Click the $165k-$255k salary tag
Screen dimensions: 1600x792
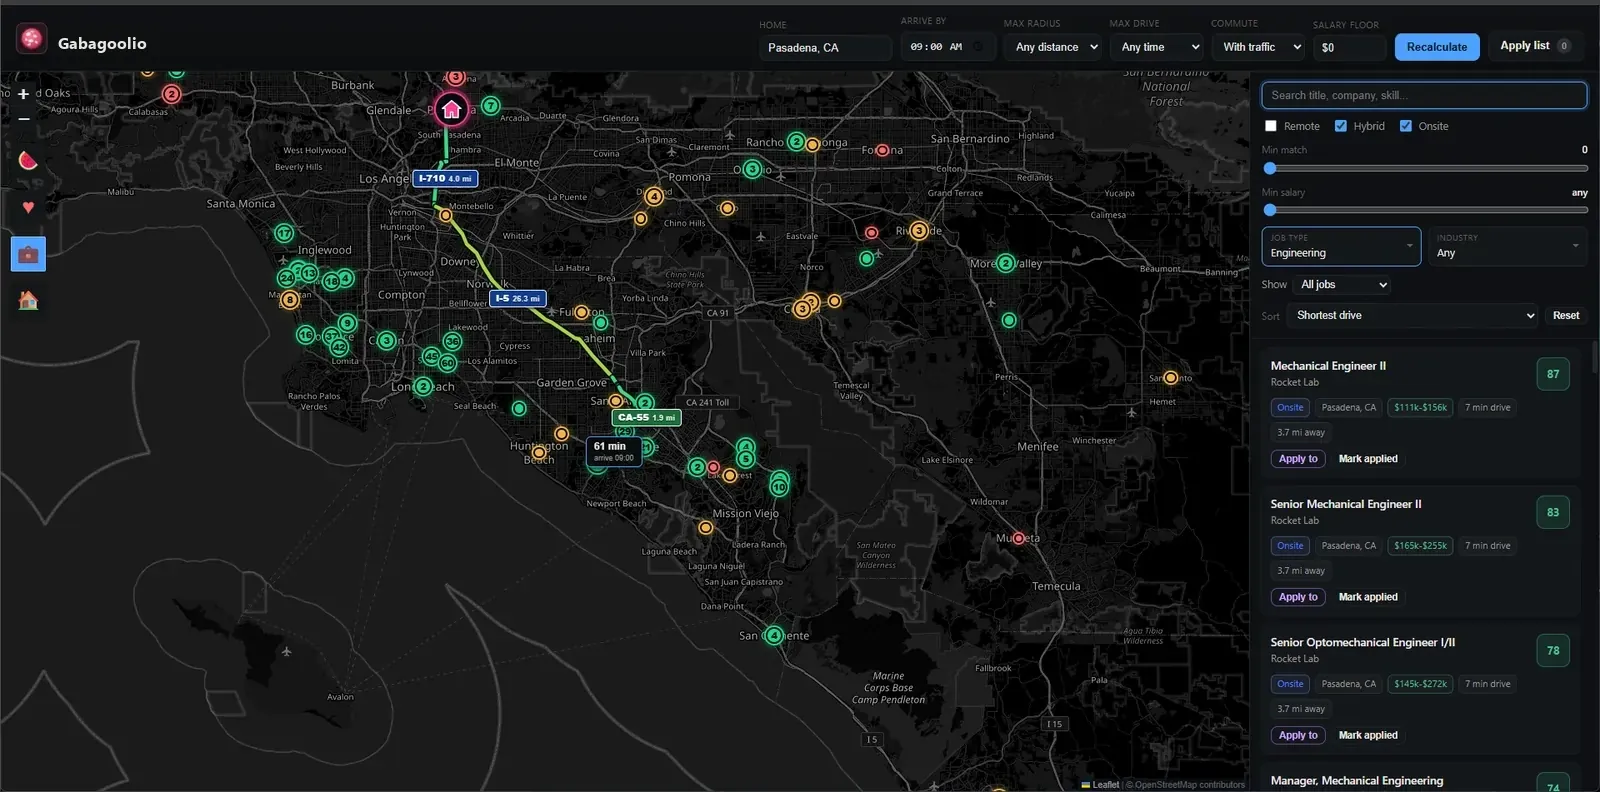point(1420,546)
